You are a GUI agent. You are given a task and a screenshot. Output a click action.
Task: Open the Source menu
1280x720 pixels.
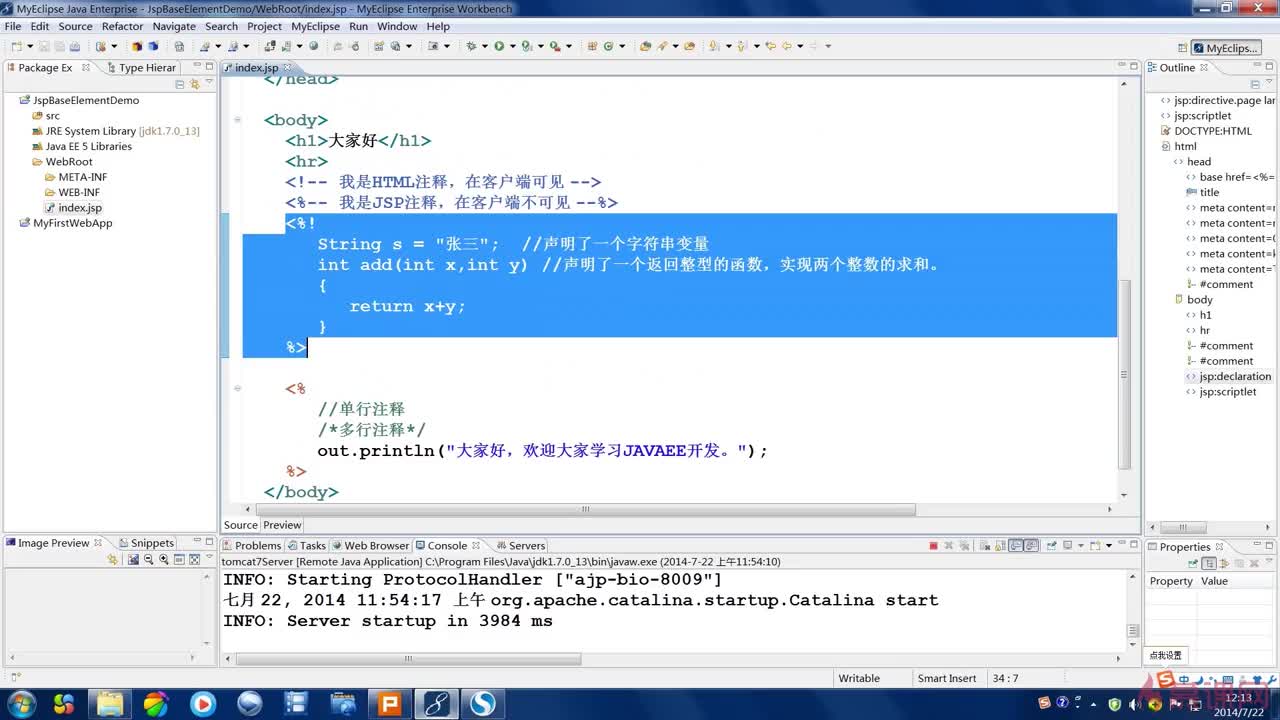[75, 27]
